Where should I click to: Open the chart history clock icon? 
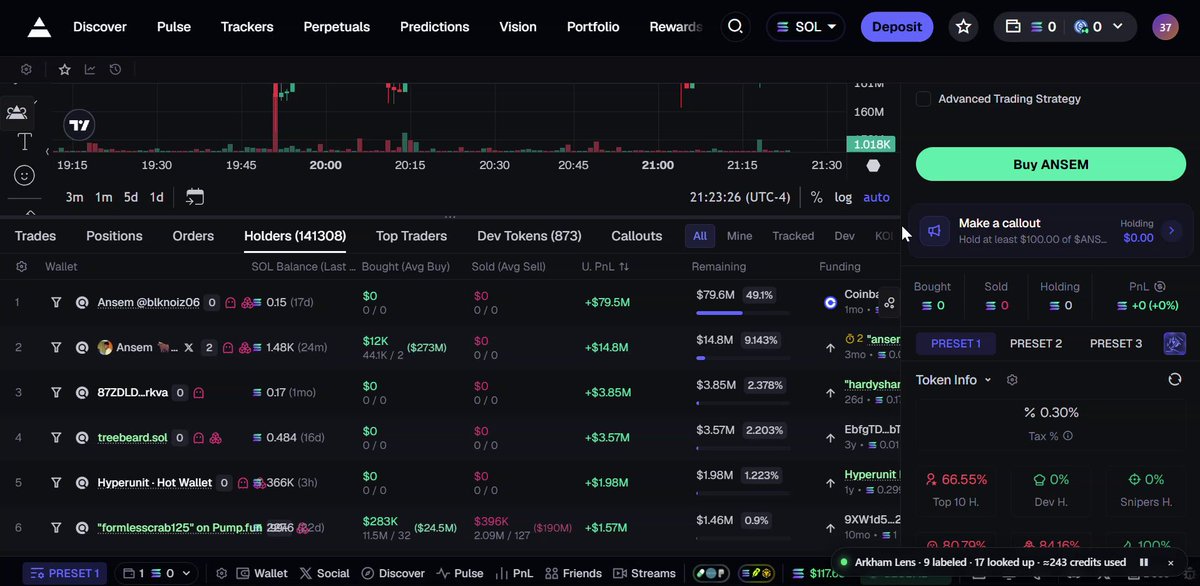pyautogui.click(x=115, y=70)
